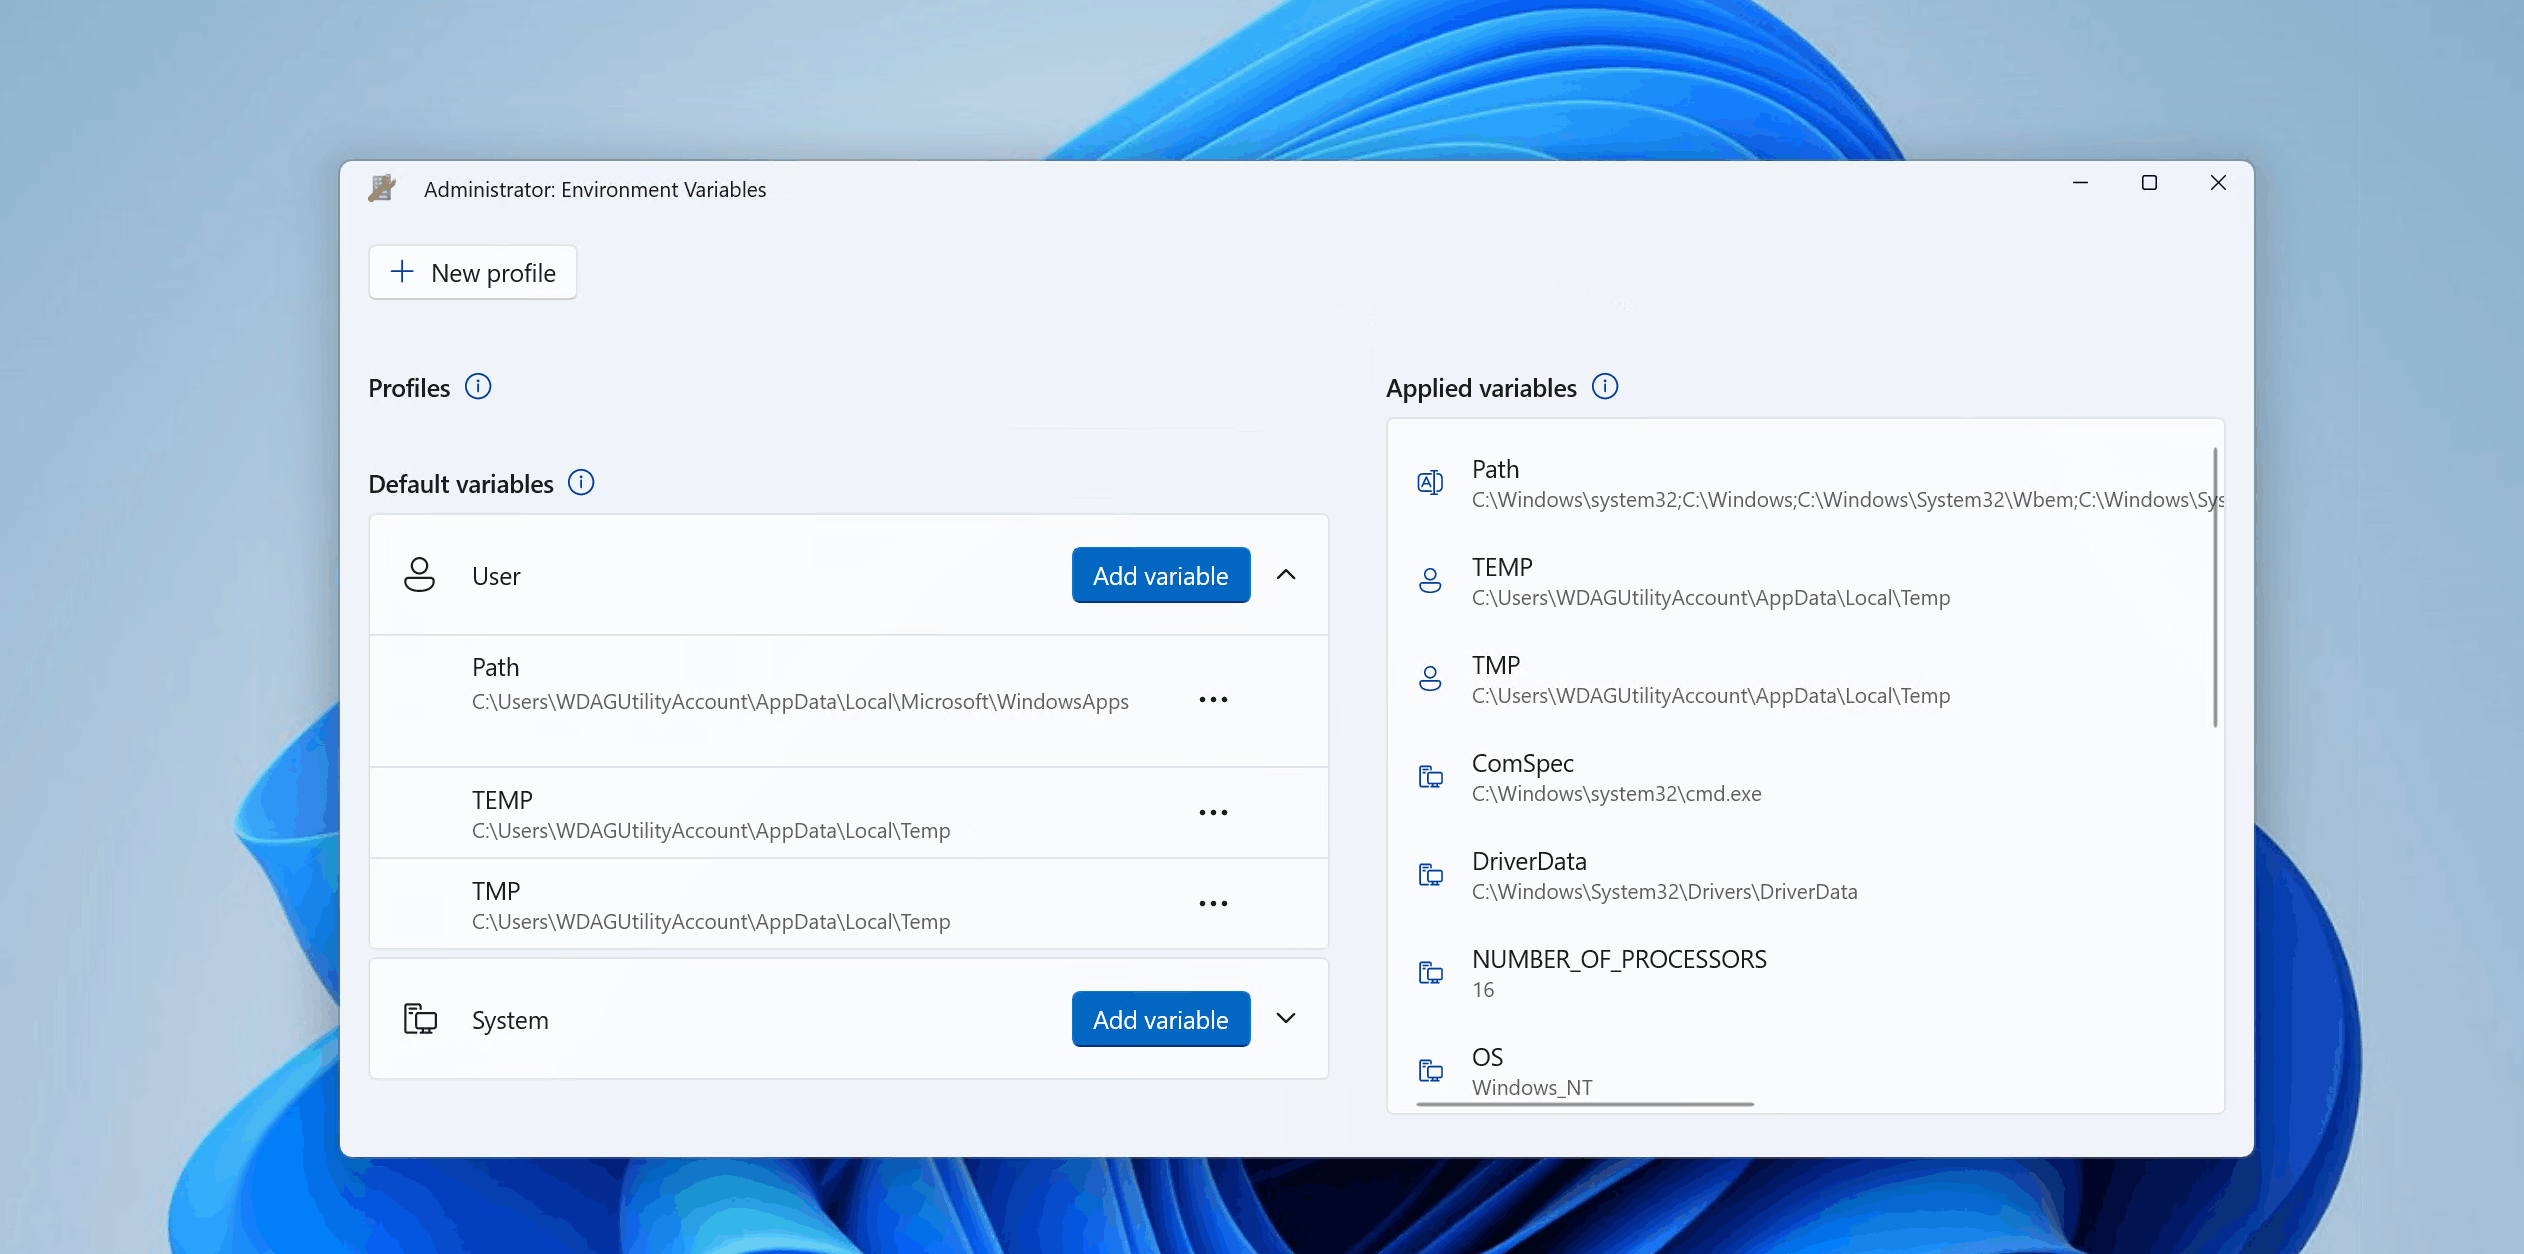This screenshot has height=1254, width=2524.
Task: Click the Profiles info tooltip
Action: coord(476,388)
